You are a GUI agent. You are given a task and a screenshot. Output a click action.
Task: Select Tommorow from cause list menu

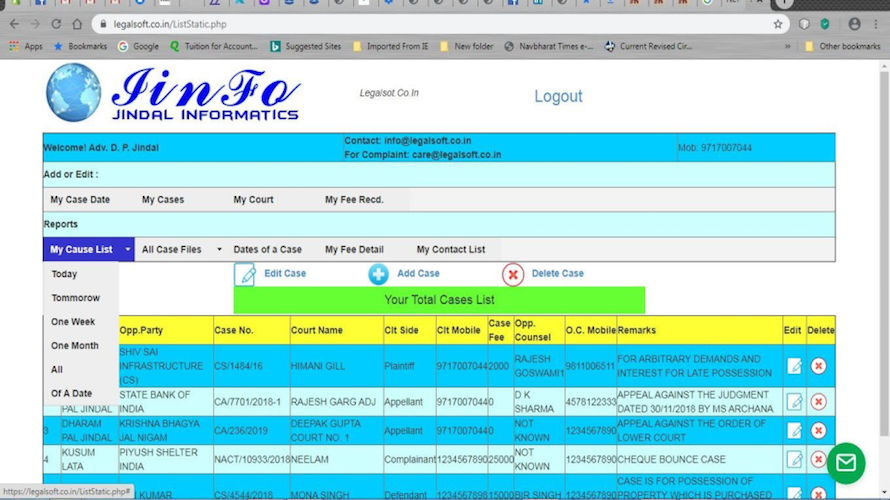tap(75, 298)
